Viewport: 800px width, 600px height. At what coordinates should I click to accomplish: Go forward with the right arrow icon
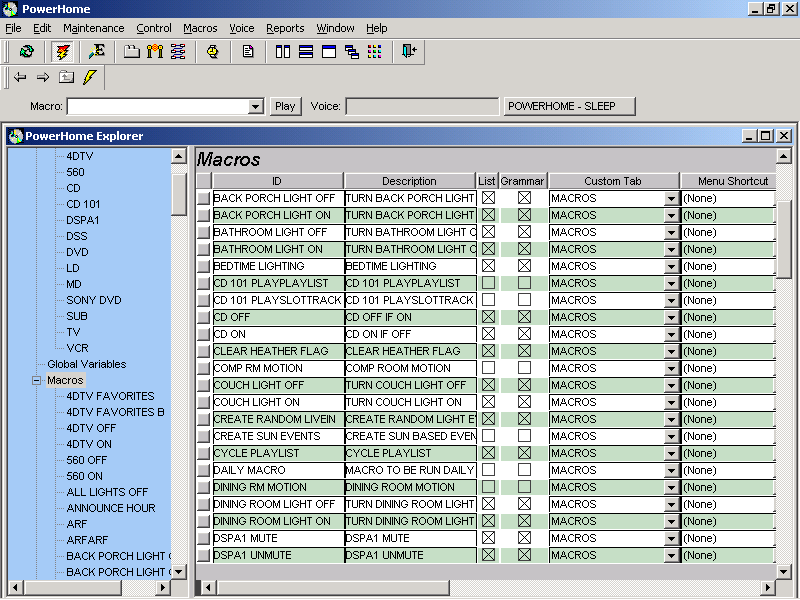(43, 77)
